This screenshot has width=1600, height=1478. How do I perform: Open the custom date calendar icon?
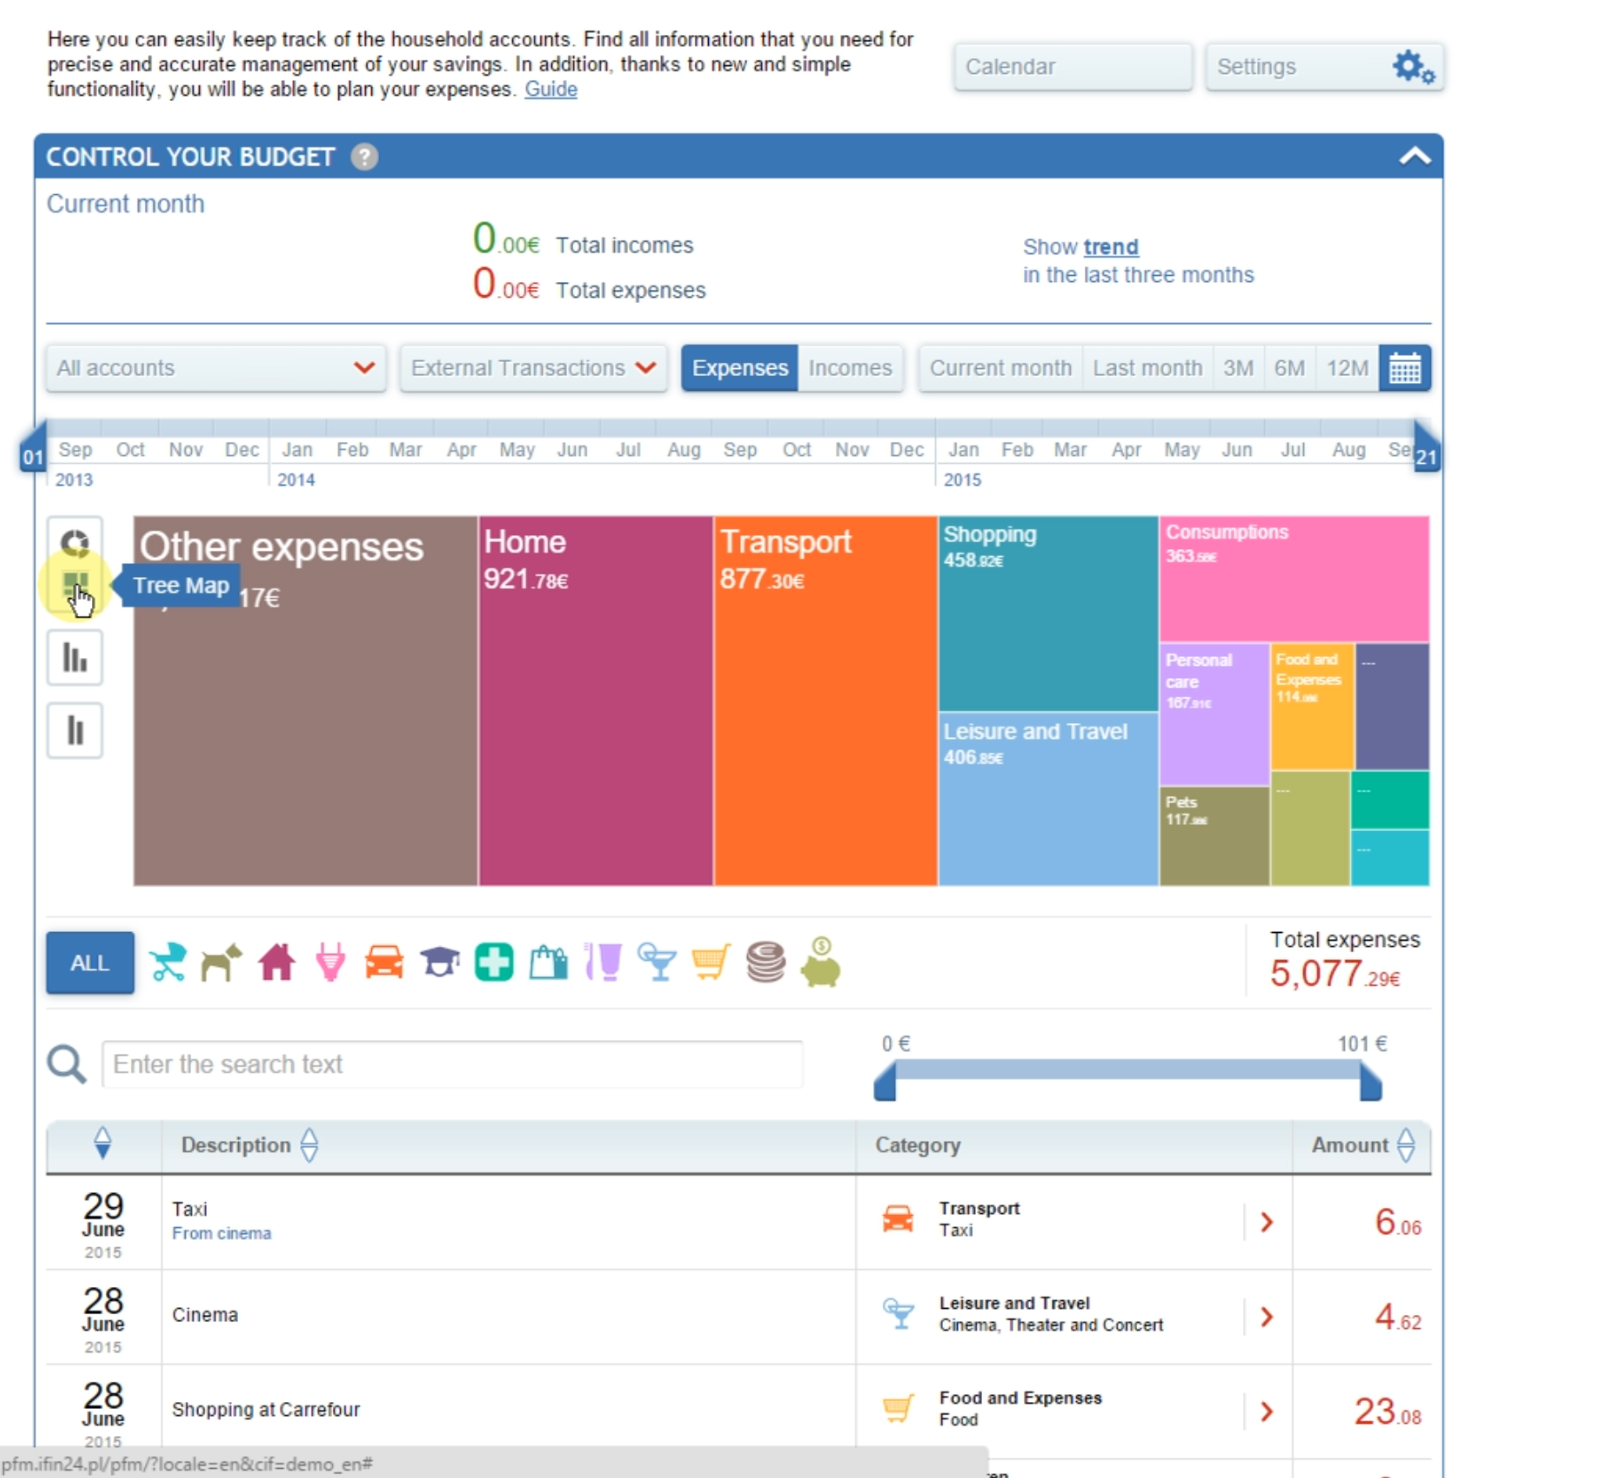1404,368
